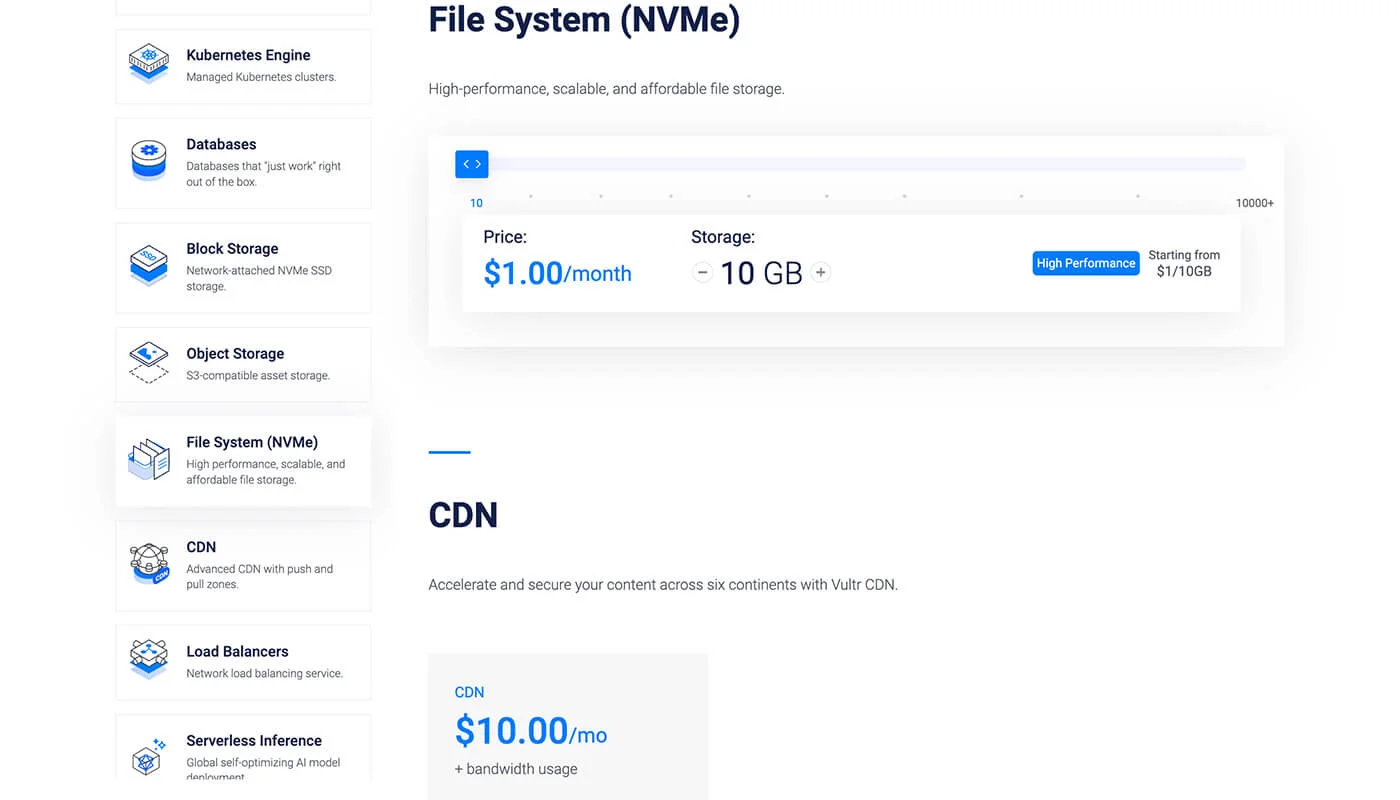Click the High Performance badge
Image resolution: width=1400 pixels, height=800 pixels.
1085,263
